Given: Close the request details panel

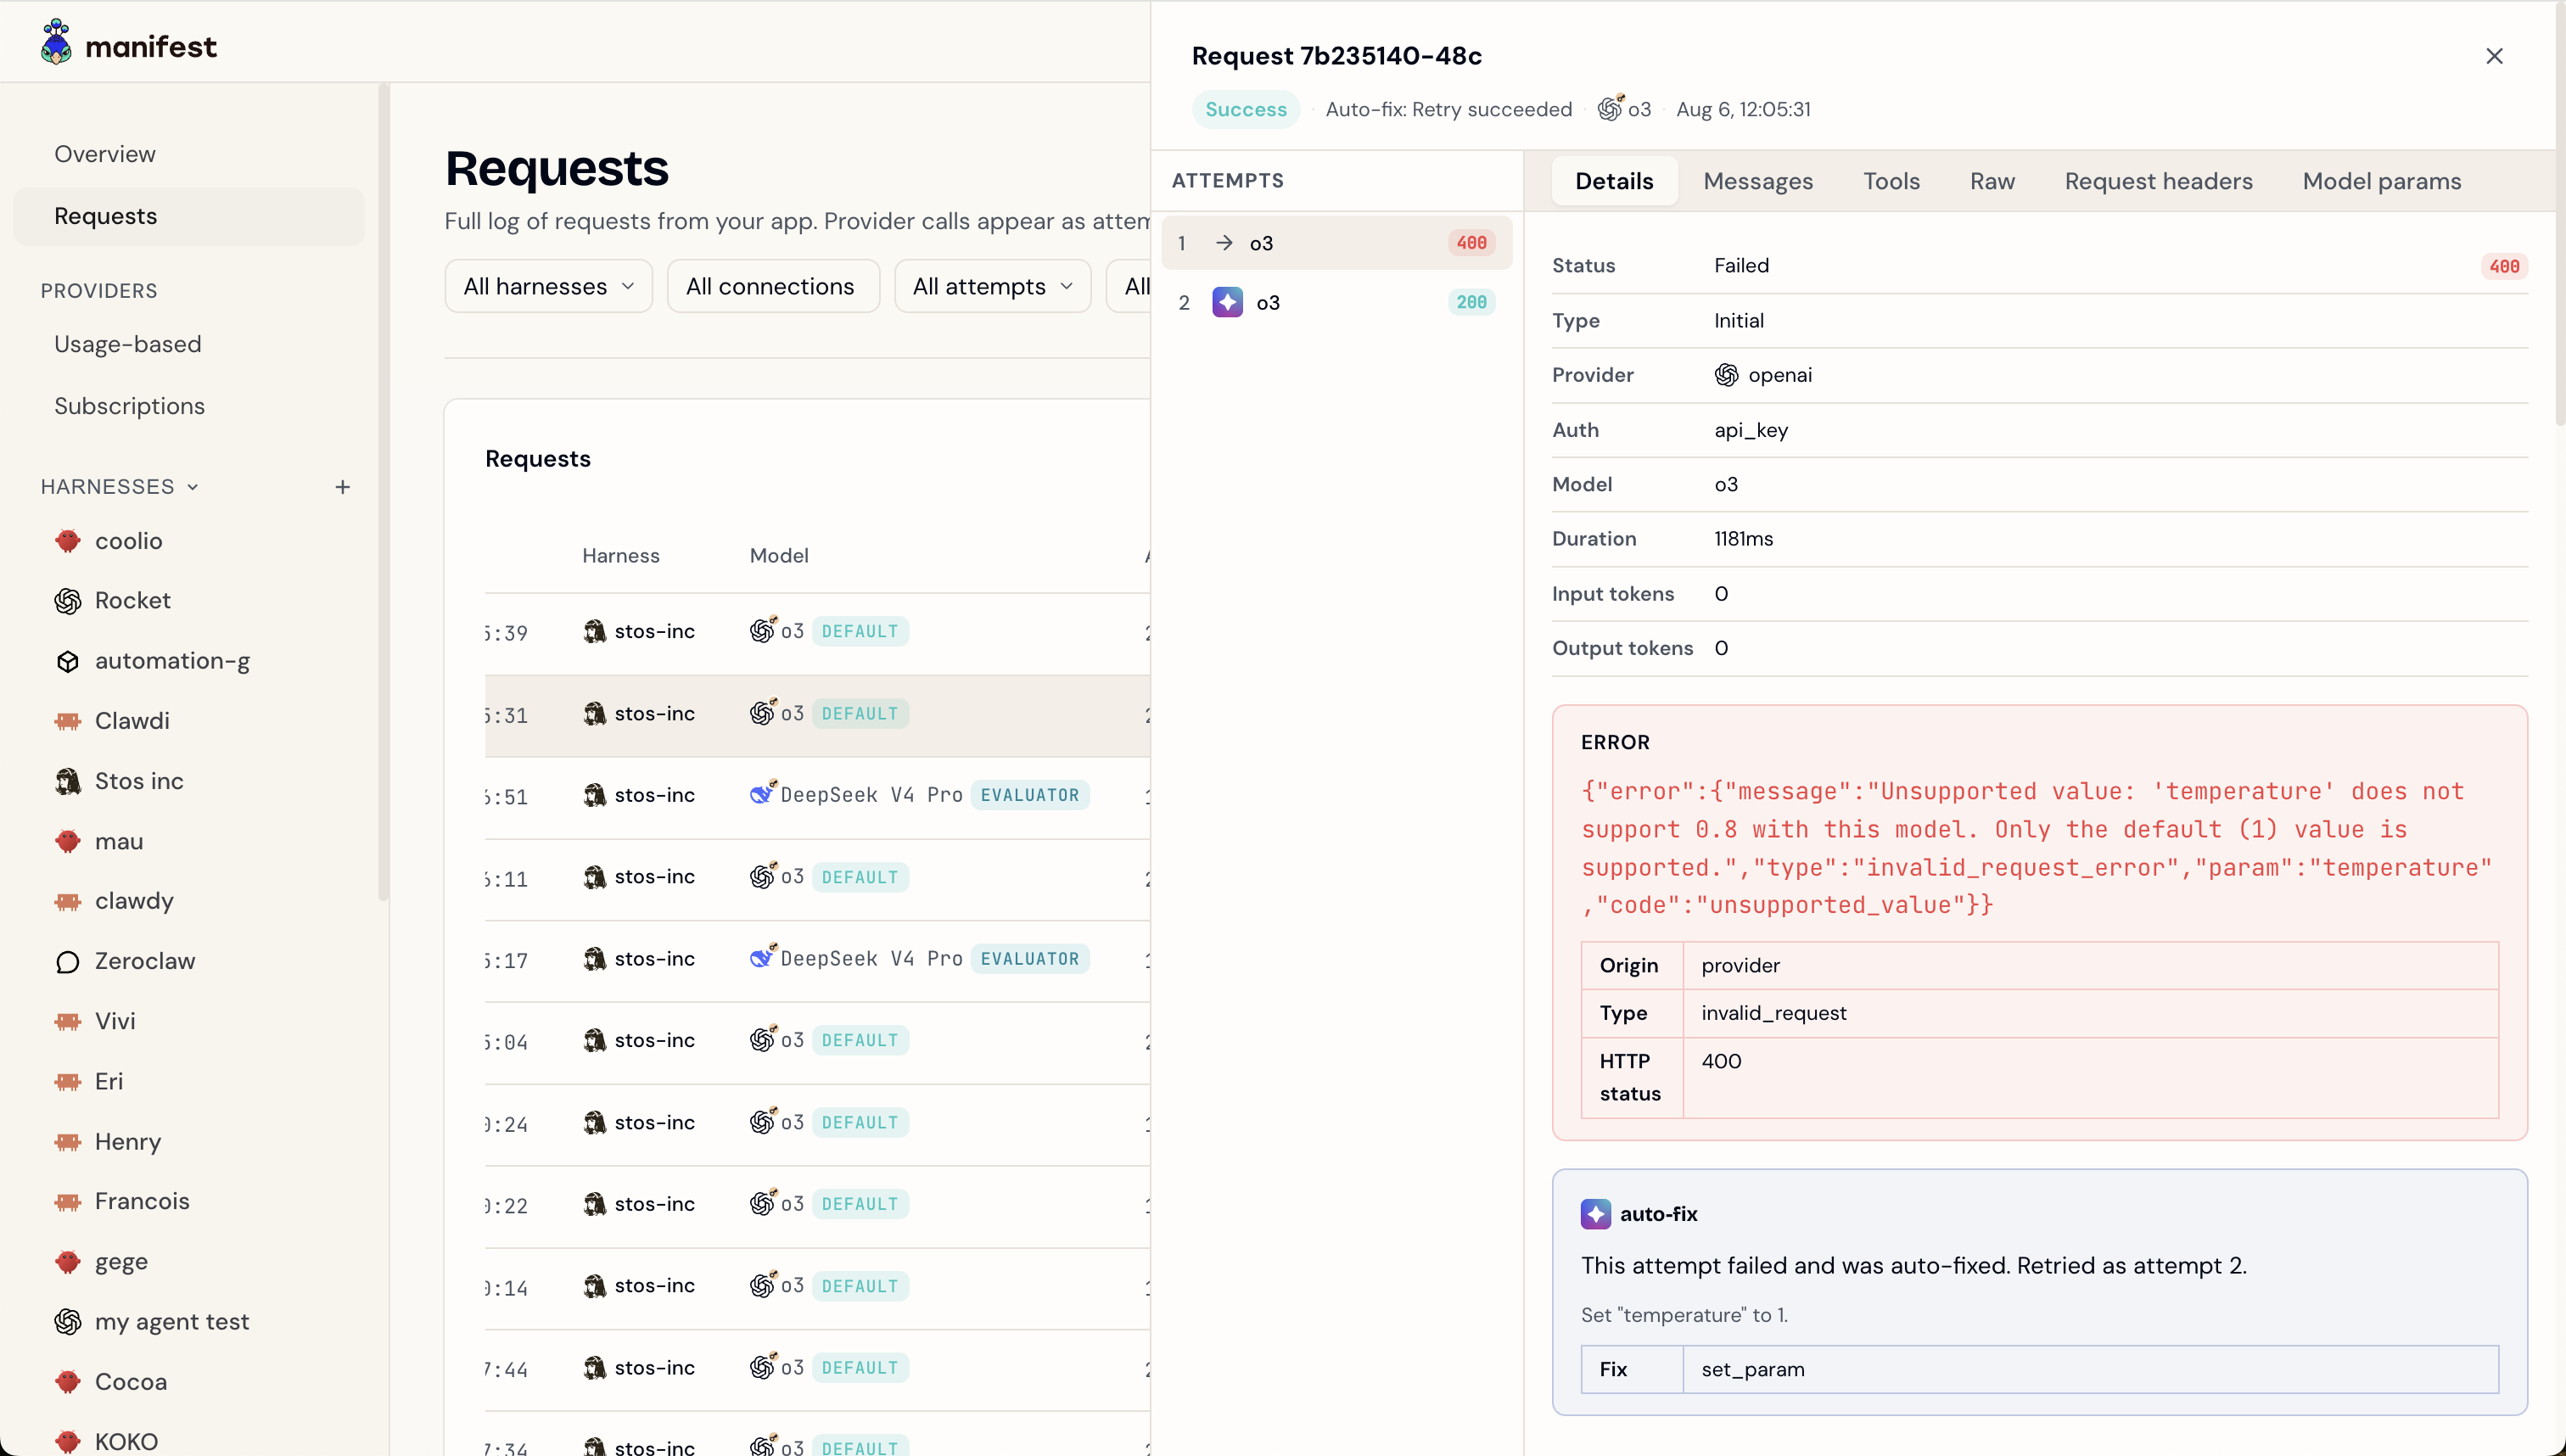Looking at the screenshot, I should click(x=2494, y=56).
